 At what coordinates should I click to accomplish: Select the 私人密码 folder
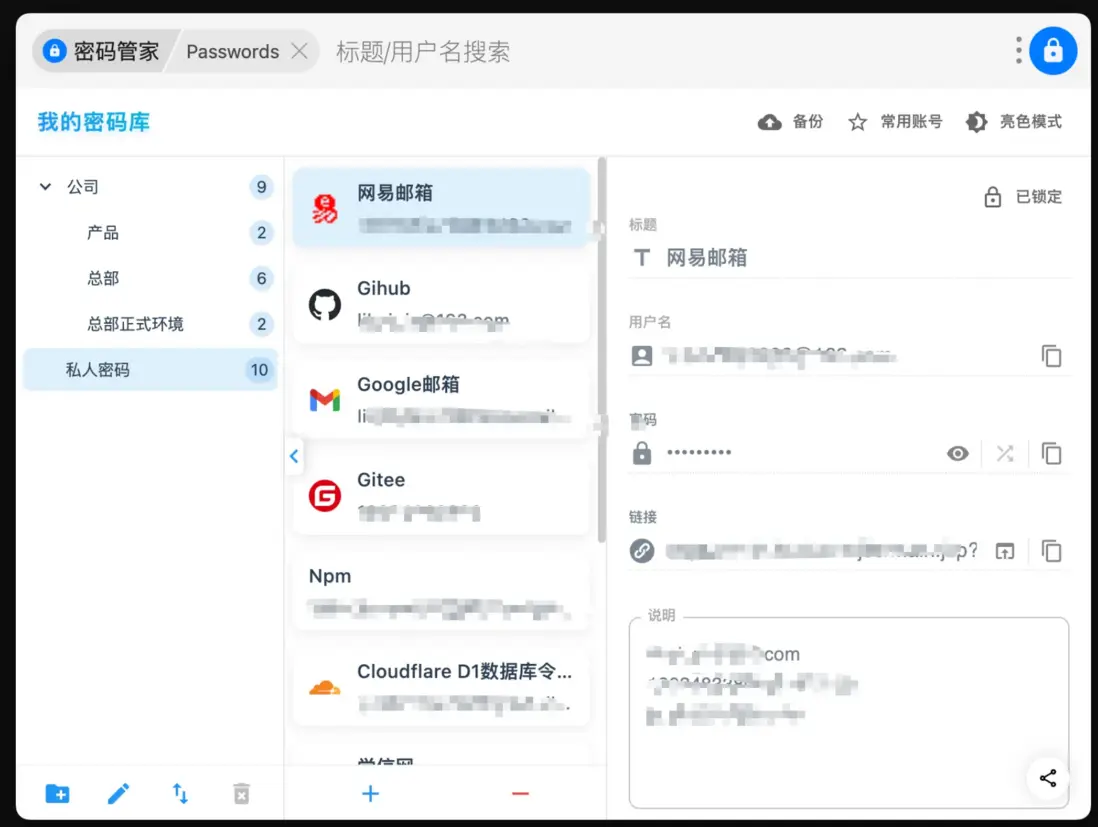[x=151, y=370]
